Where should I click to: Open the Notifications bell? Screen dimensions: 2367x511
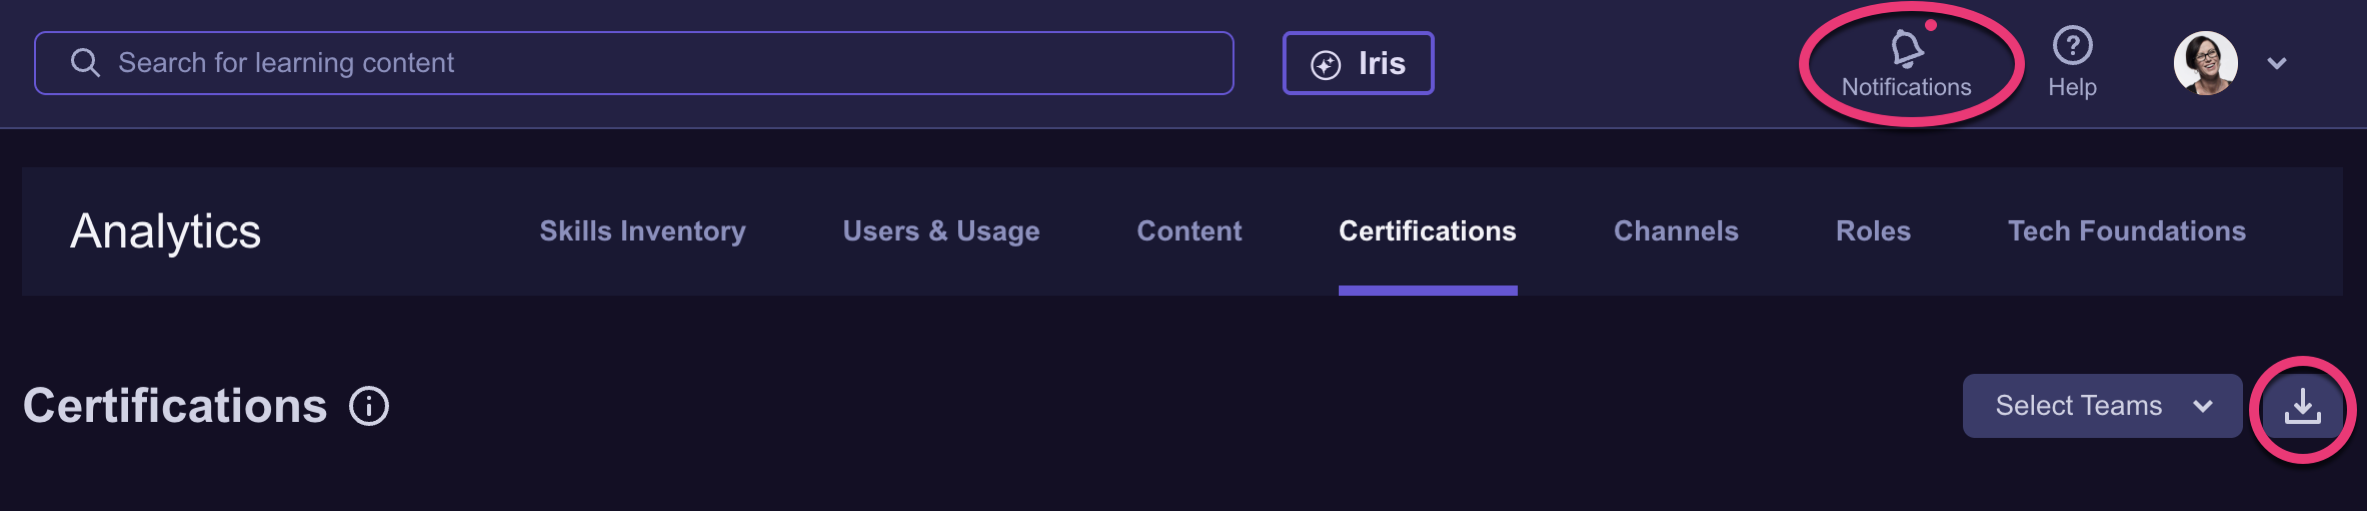tap(1907, 48)
